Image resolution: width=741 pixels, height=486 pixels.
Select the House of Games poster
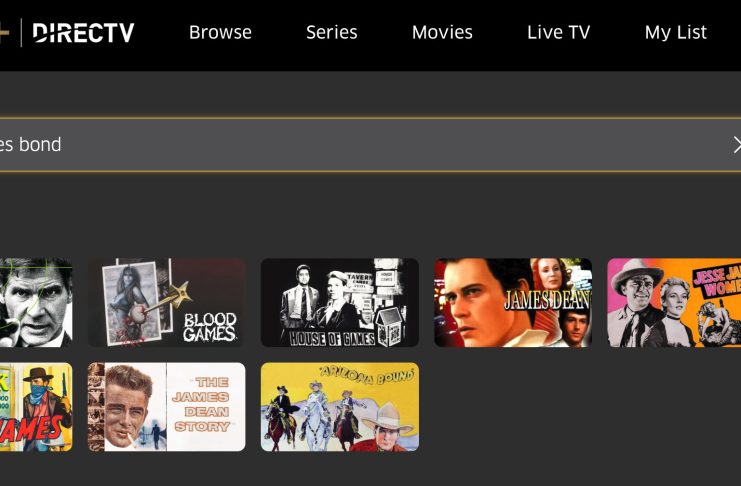340,303
